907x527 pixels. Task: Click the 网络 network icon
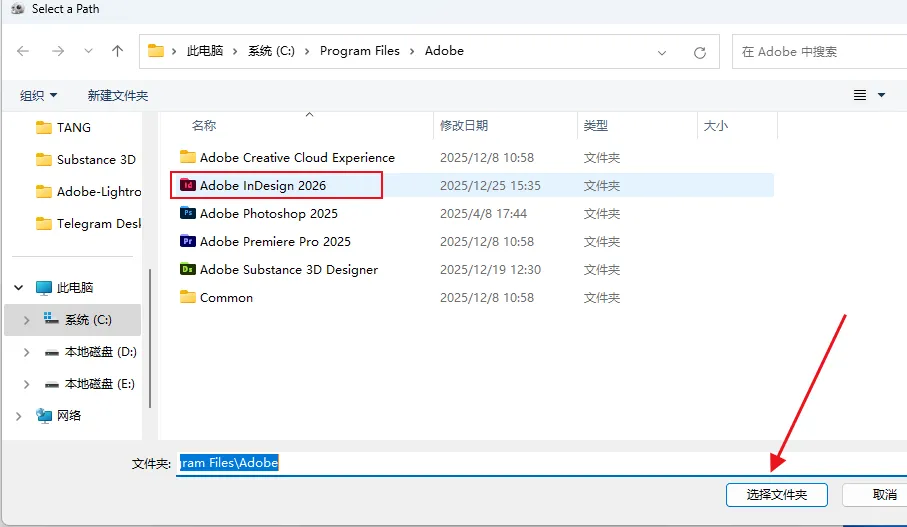tap(43, 415)
